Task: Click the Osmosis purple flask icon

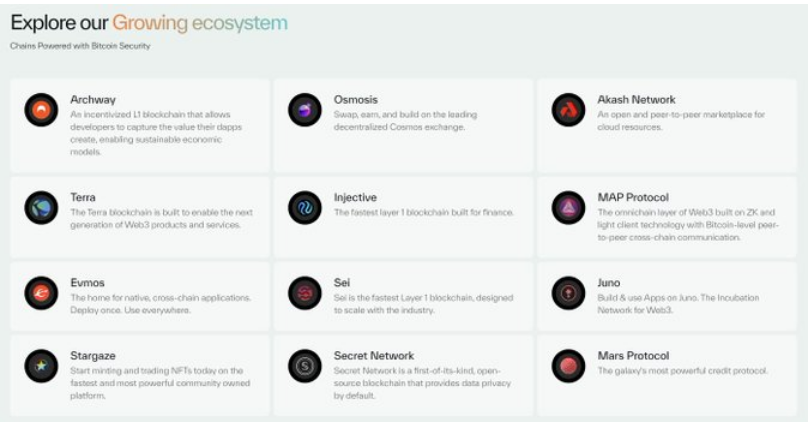Action: click(305, 110)
